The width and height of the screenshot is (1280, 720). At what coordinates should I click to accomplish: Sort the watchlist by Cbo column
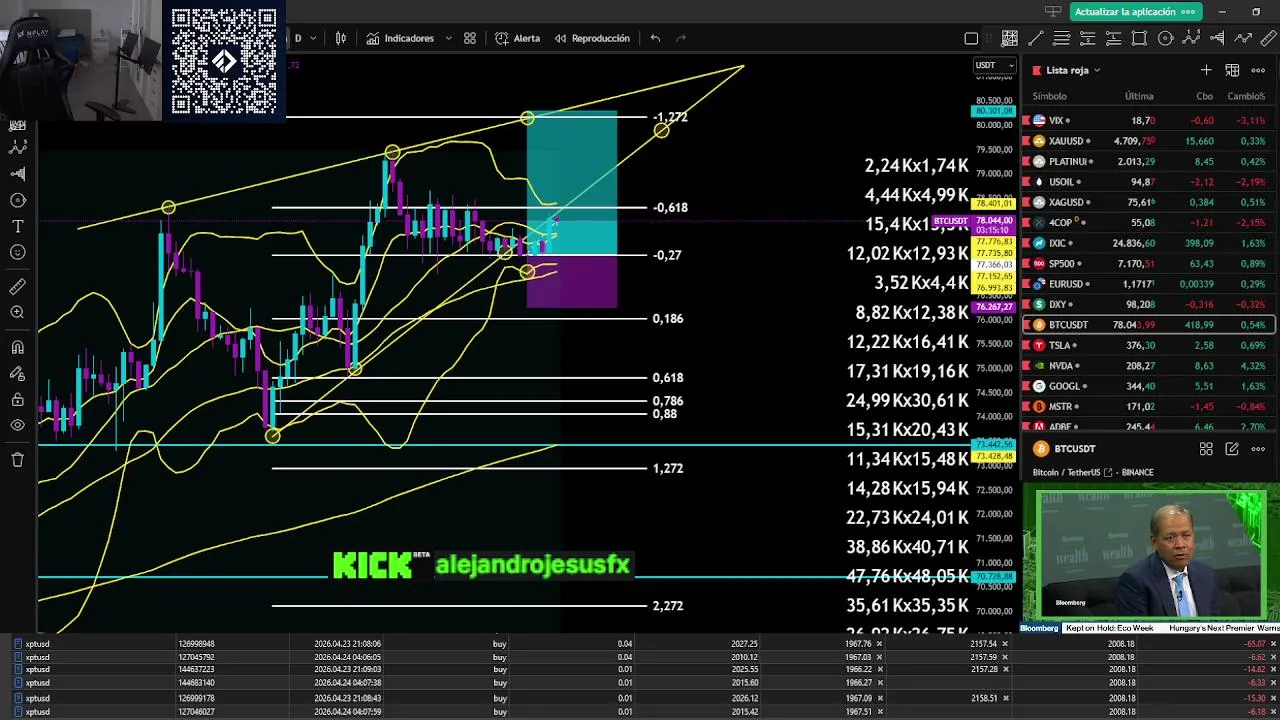(x=1205, y=96)
